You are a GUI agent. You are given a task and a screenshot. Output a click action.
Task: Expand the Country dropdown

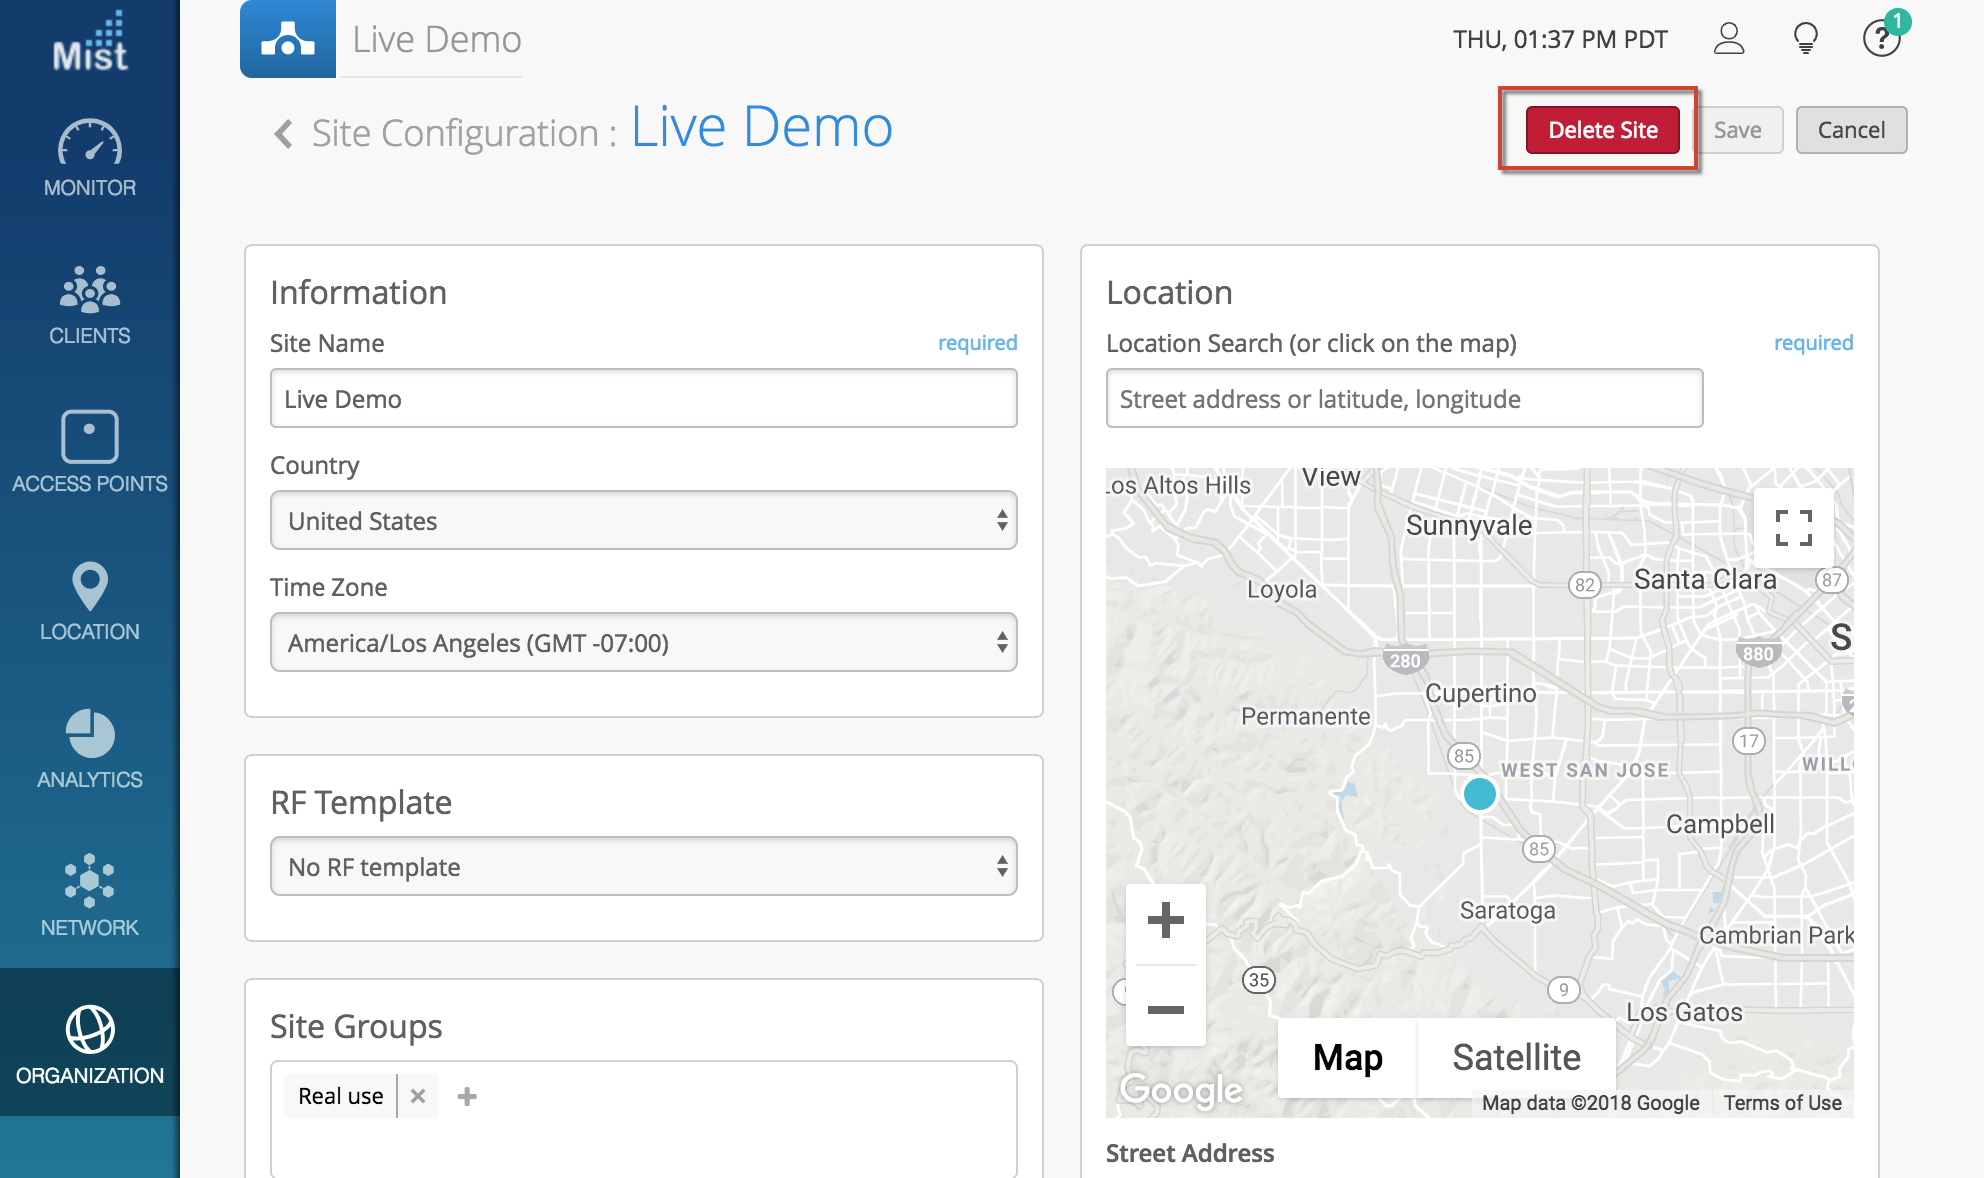tap(643, 521)
